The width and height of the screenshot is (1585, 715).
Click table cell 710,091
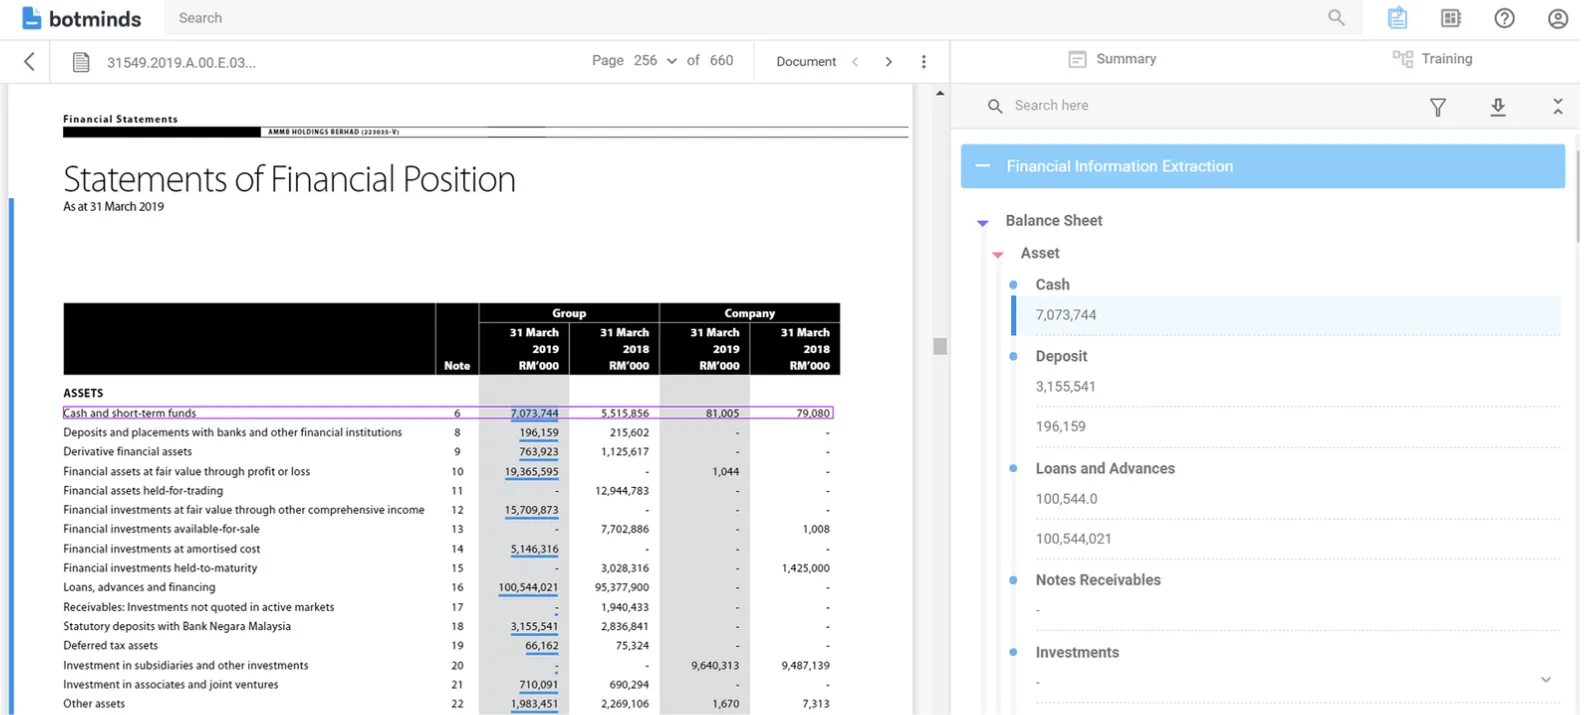[539, 685]
